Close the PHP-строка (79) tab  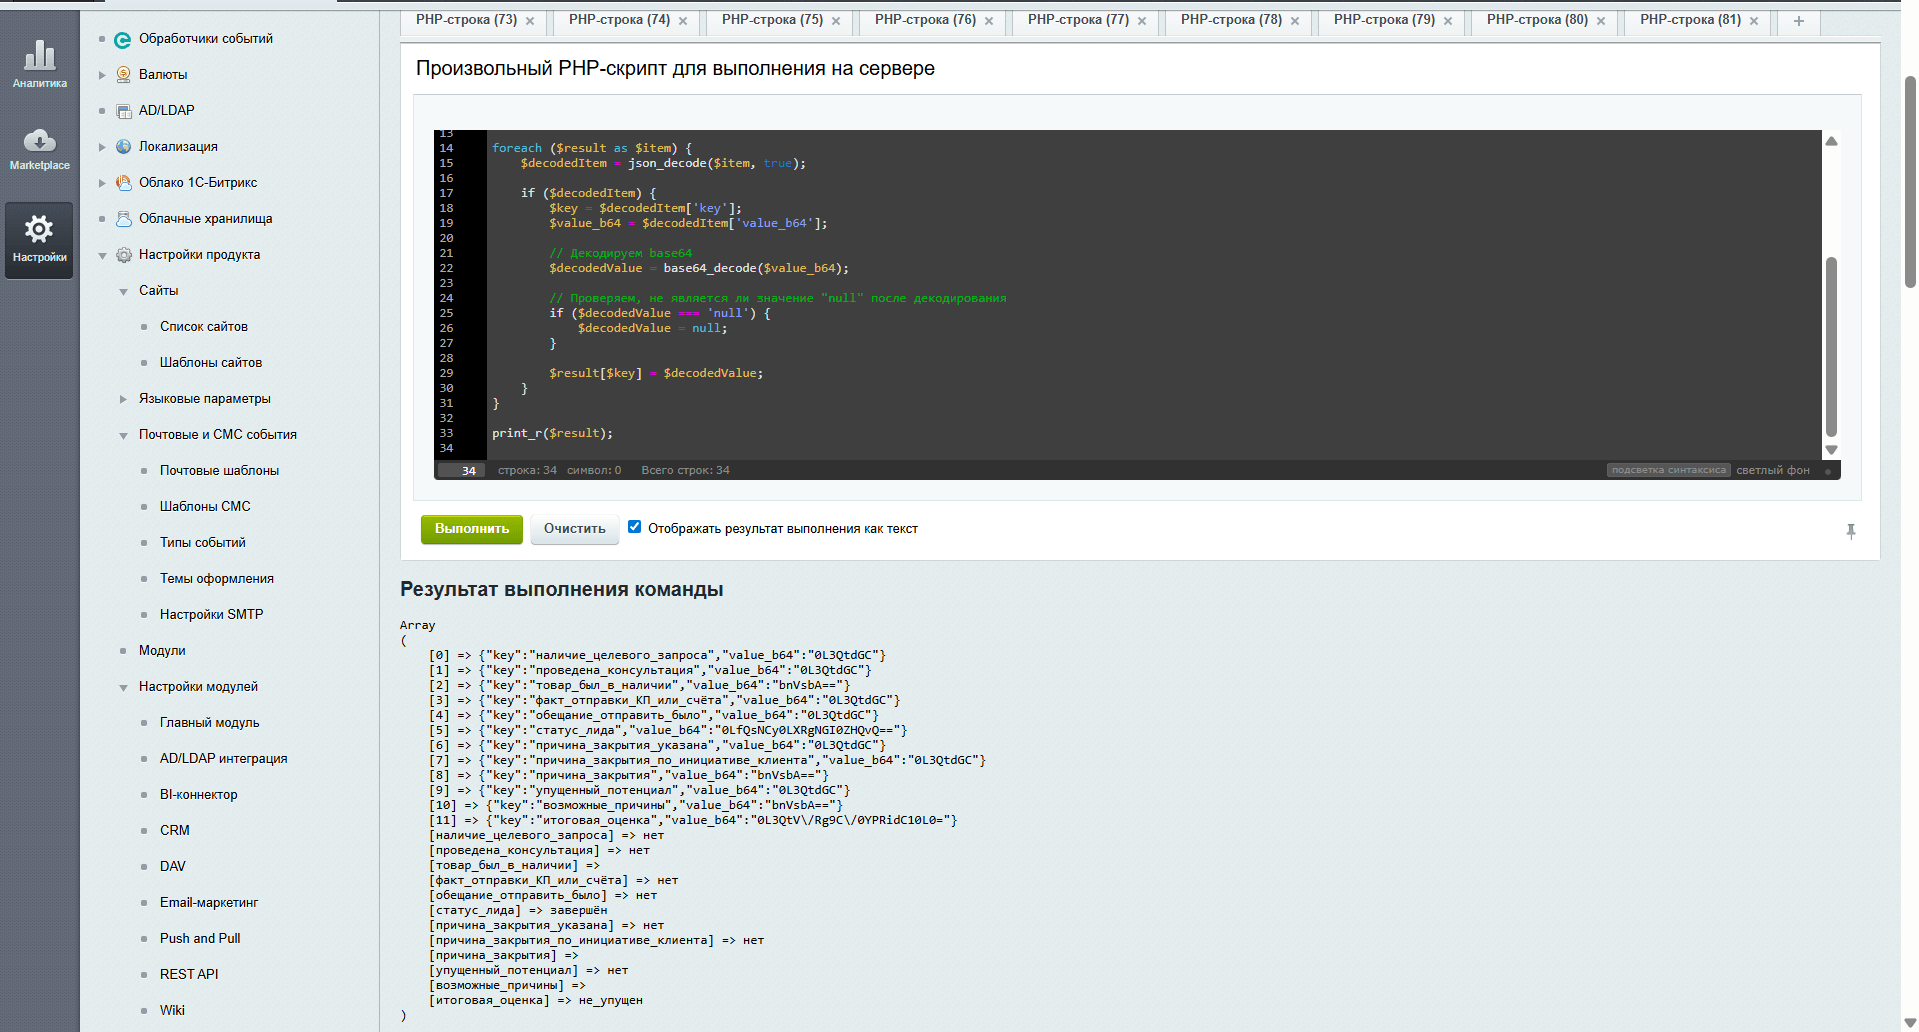(1448, 21)
